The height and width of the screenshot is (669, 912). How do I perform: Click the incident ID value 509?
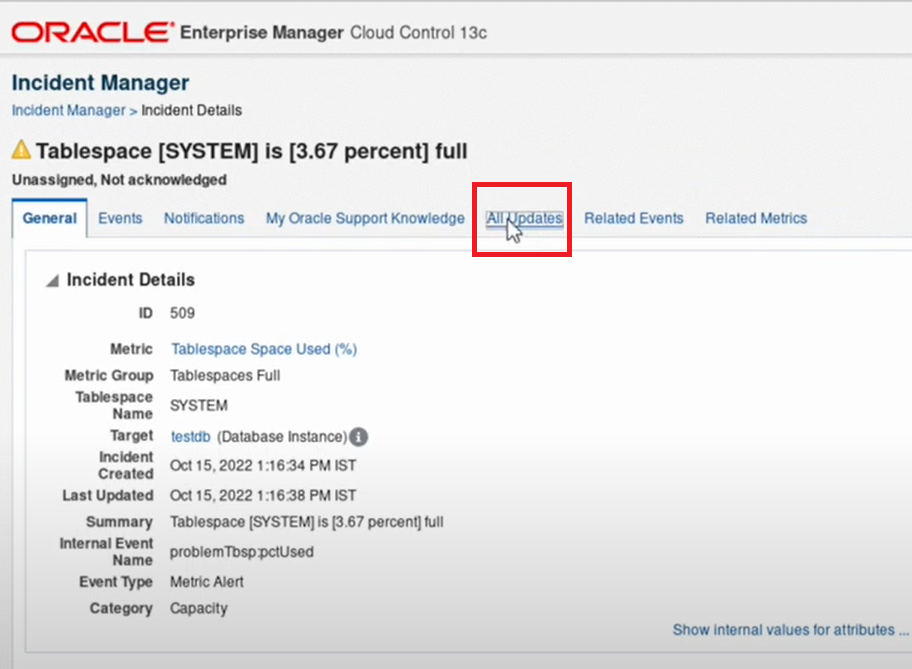(x=182, y=313)
